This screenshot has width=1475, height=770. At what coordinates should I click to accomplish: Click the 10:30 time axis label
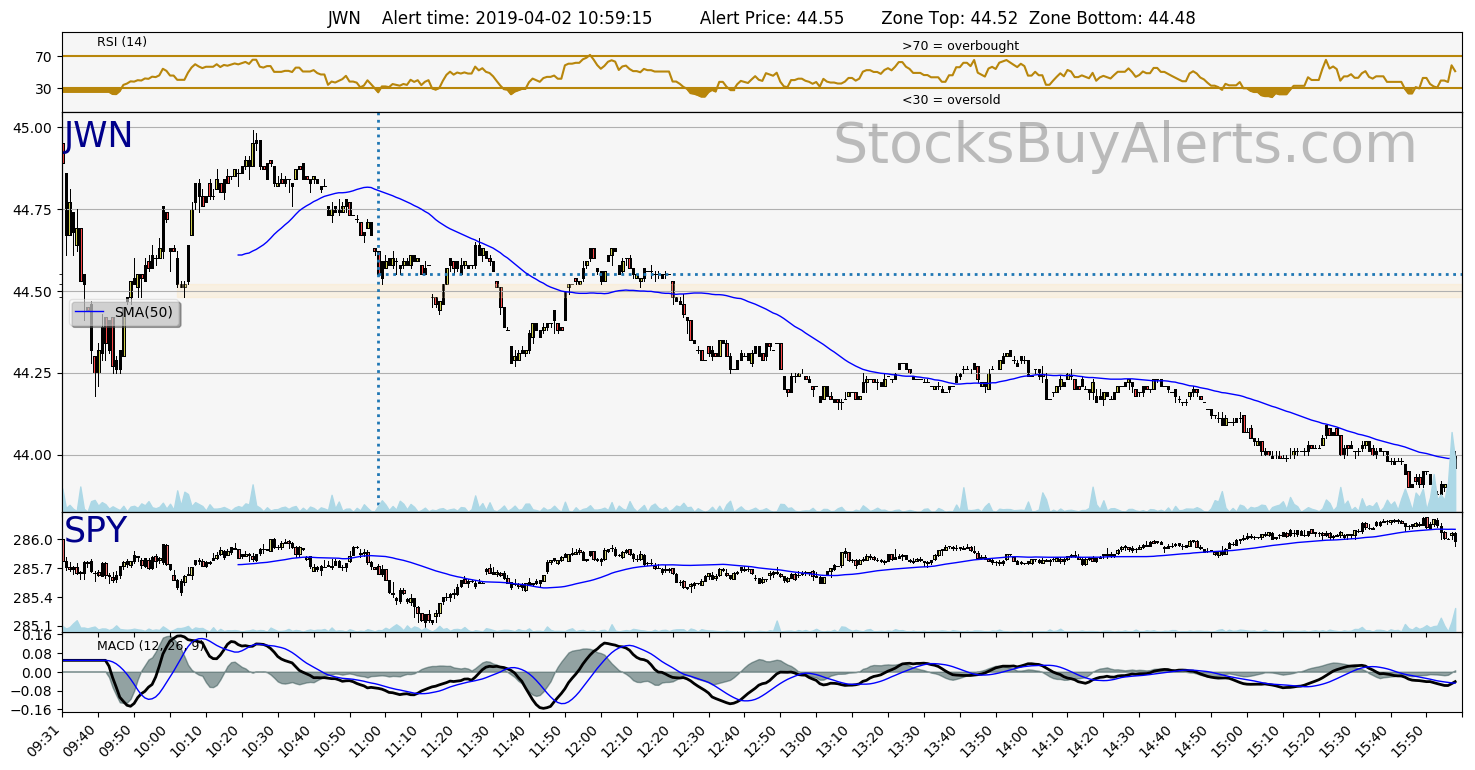point(260,742)
